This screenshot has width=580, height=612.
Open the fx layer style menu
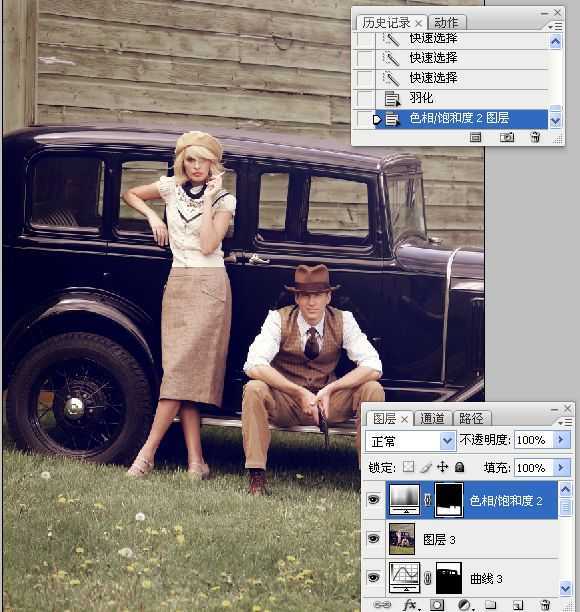[x=410, y=605]
